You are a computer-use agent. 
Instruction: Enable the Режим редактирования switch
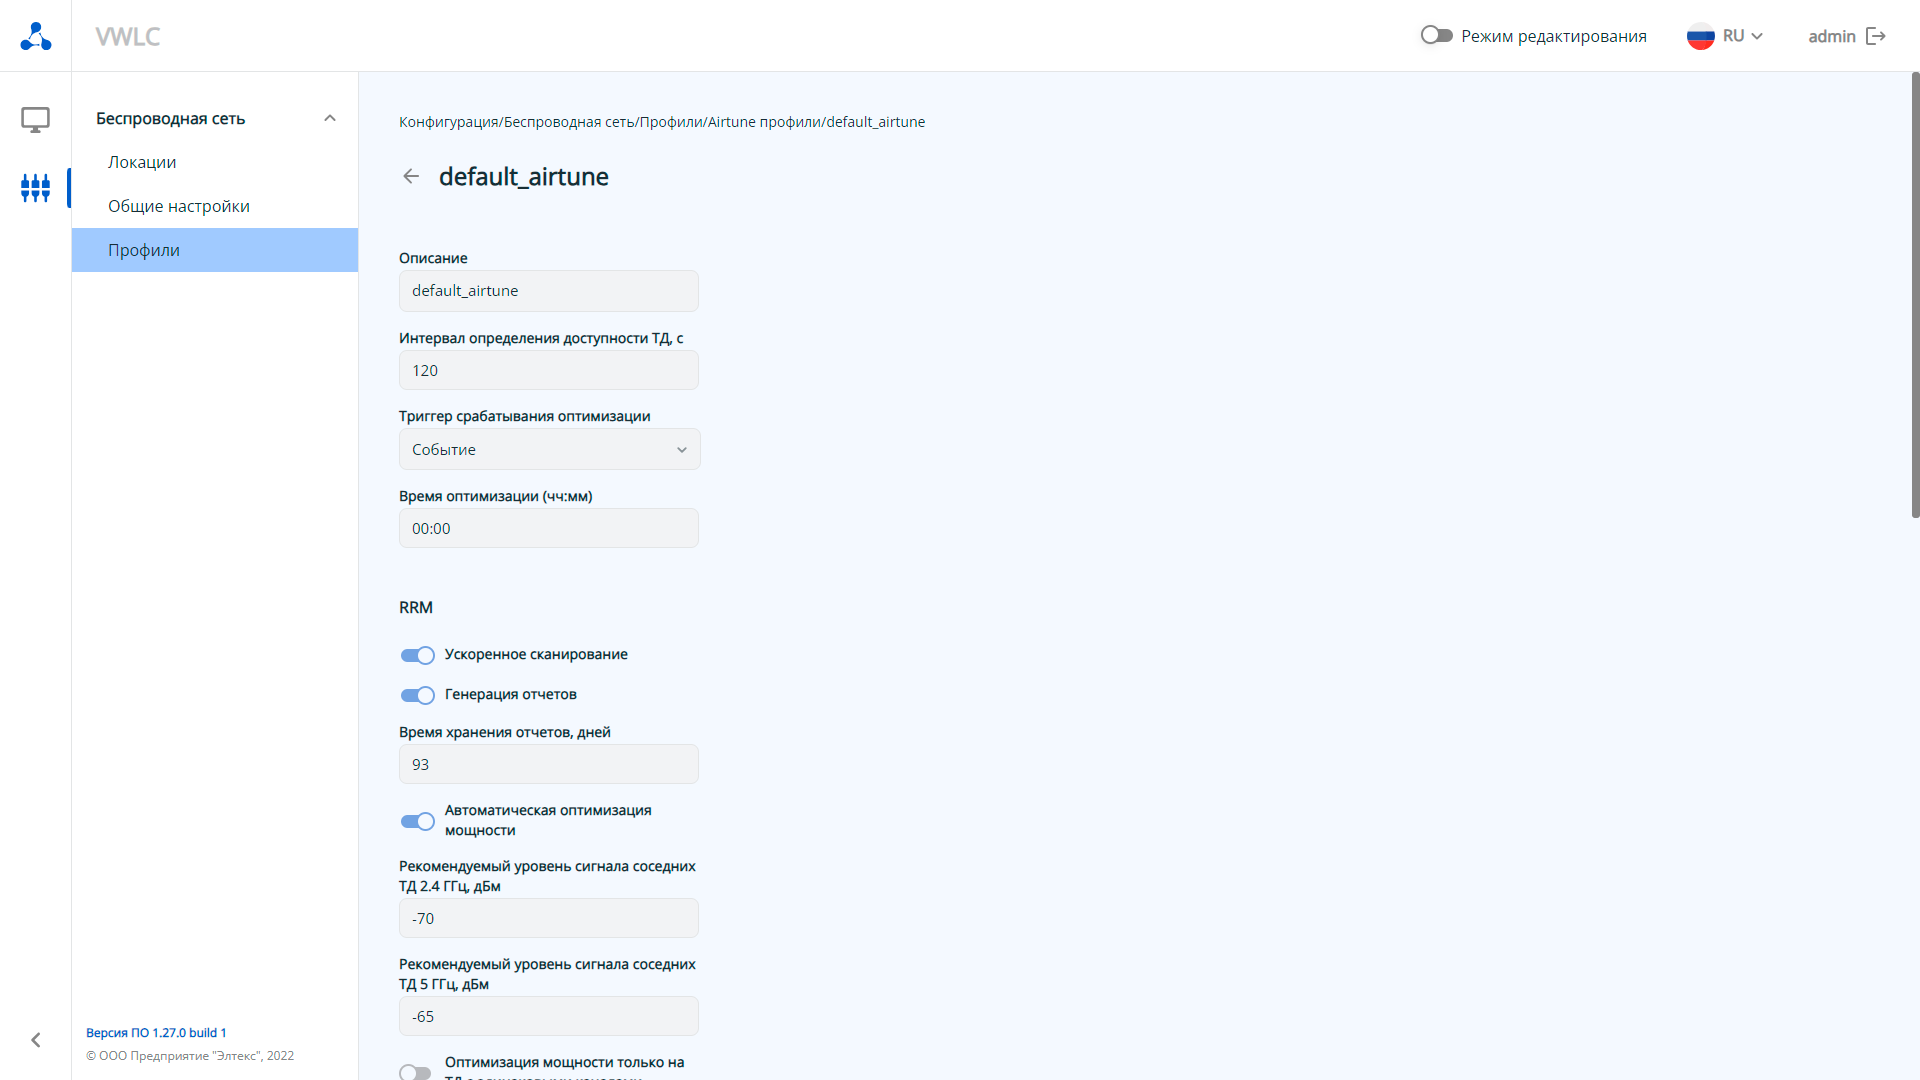pos(1436,36)
